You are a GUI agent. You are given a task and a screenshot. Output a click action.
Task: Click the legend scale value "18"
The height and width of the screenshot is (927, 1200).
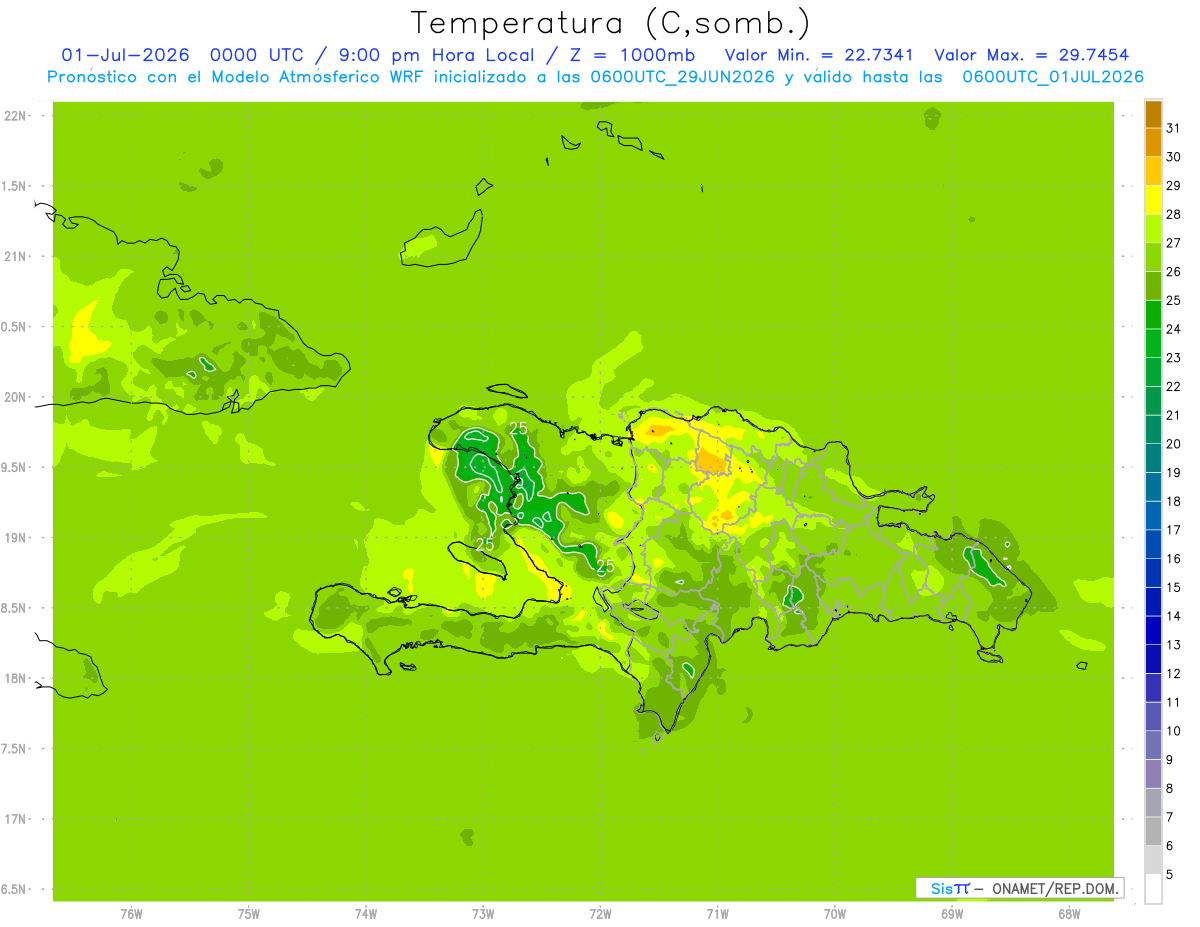1173,502
